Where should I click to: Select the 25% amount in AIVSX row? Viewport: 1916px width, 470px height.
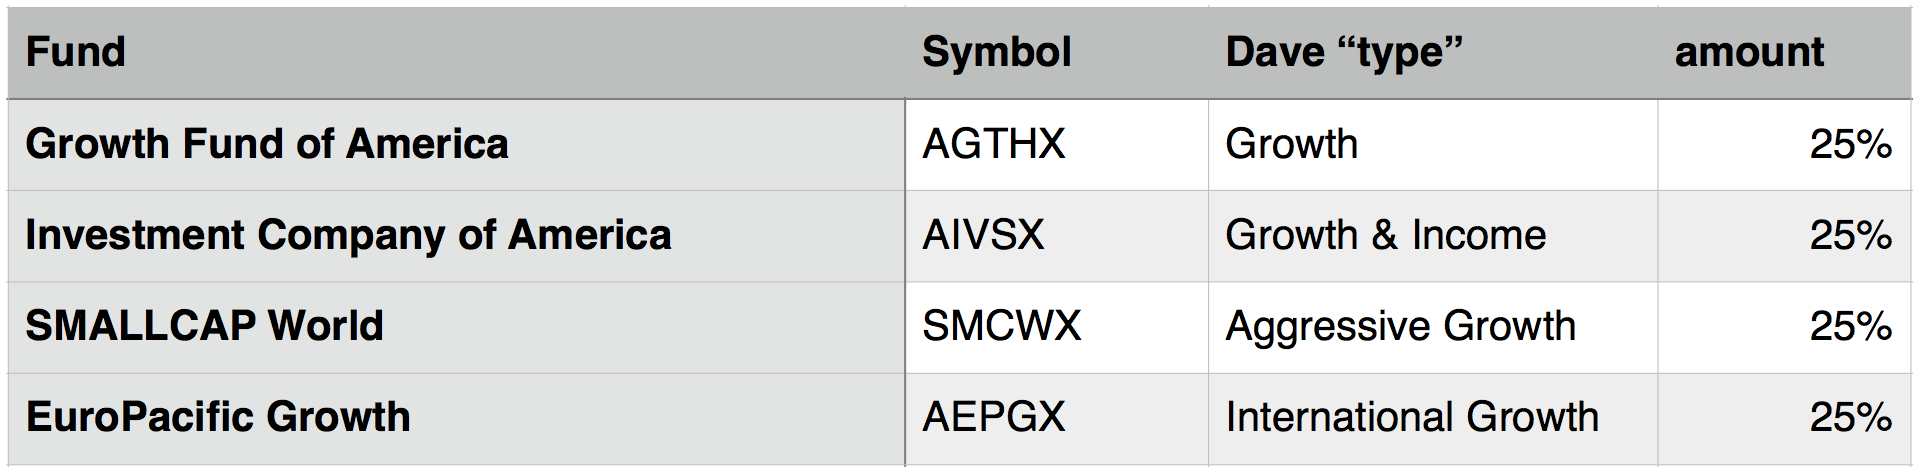[1784, 236]
